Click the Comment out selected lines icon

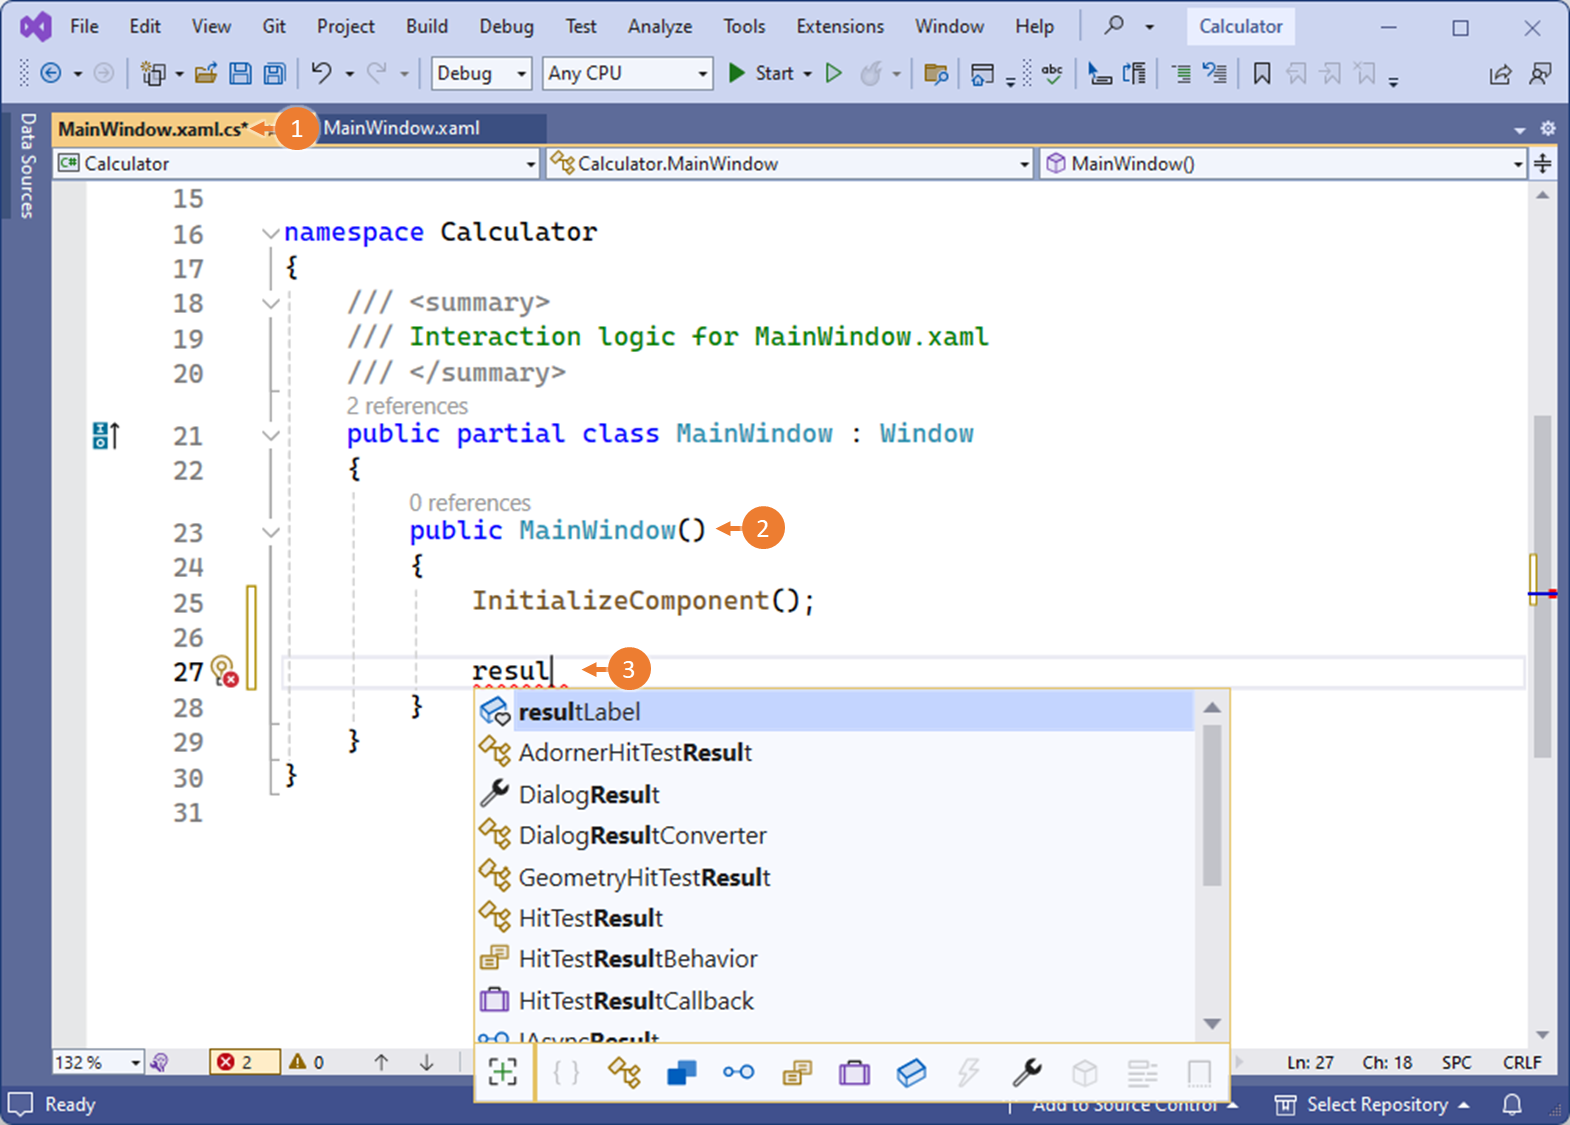coord(1181,73)
